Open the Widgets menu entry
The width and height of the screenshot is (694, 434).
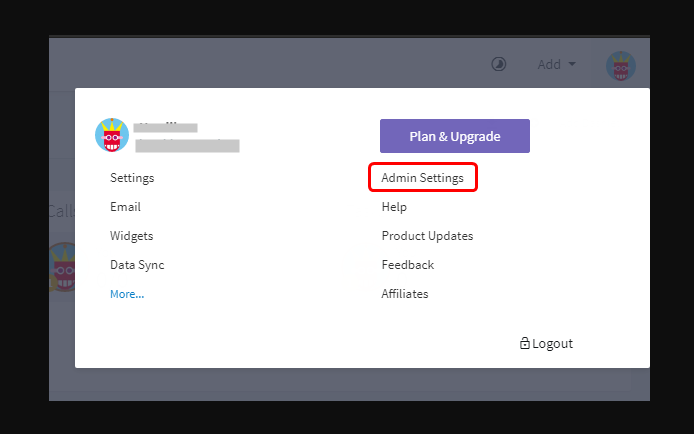click(x=131, y=236)
